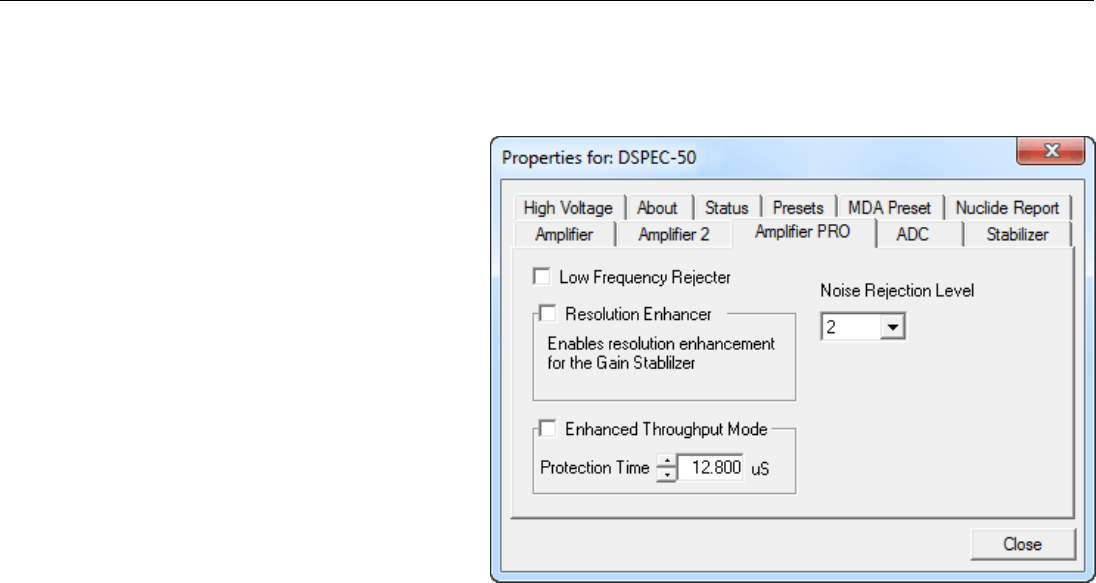The width and height of the screenshot is (1096, 583).
Task: Select the Amplifier tab
Action: click(564, 235)
